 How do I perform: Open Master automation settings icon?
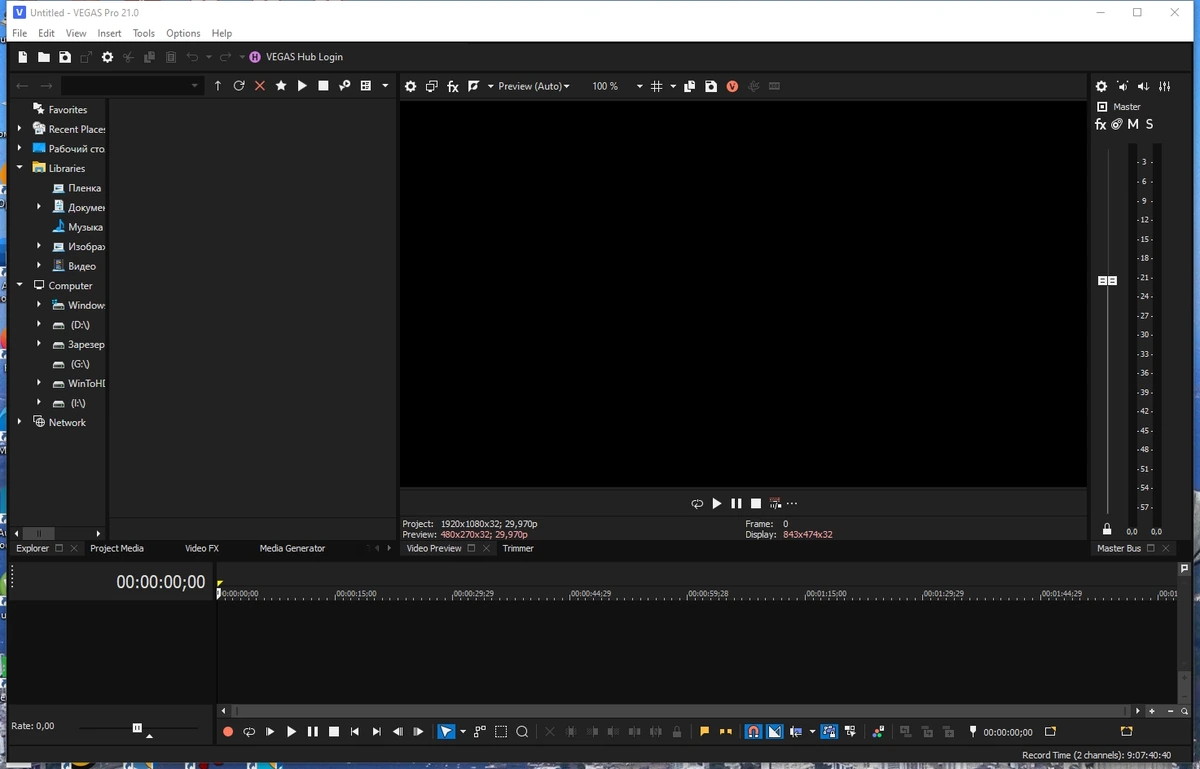coord(1117,125)
